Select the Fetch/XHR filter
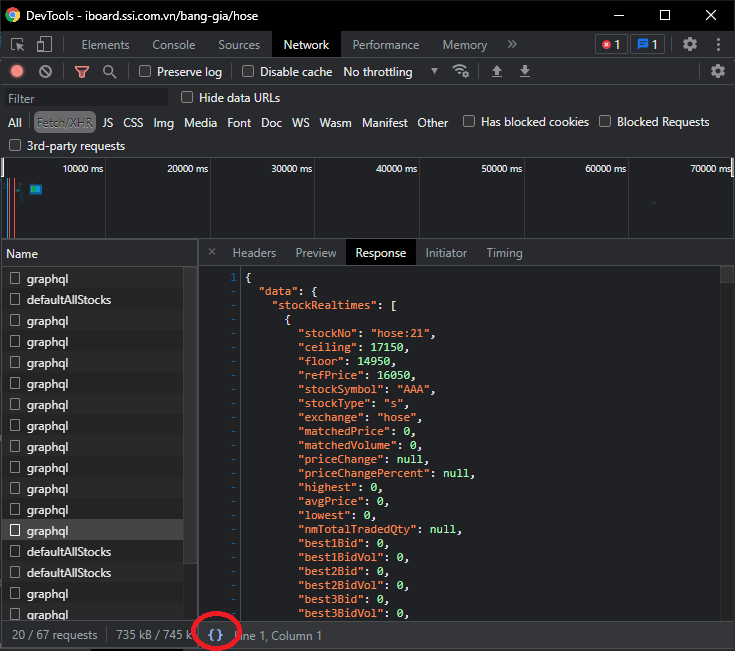 tap(65, 123)
